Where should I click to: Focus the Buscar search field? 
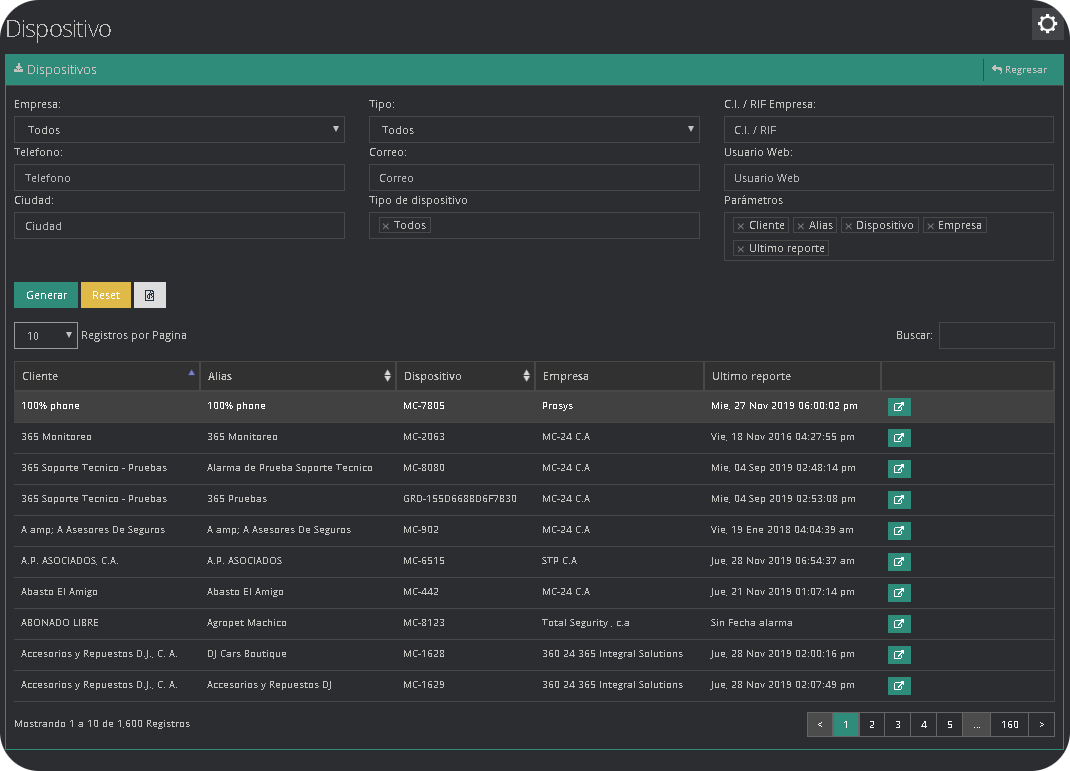pos(996,336)
